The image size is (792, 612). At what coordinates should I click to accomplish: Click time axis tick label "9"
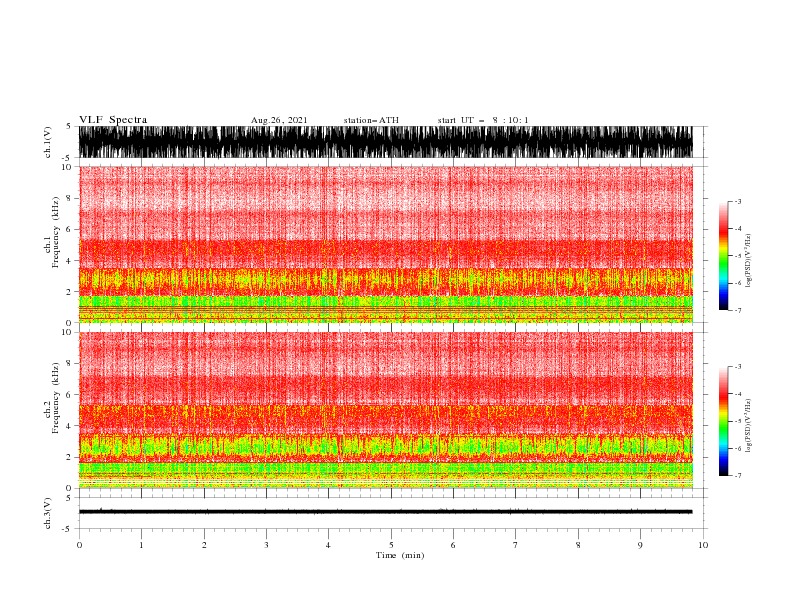pos(640,545)
